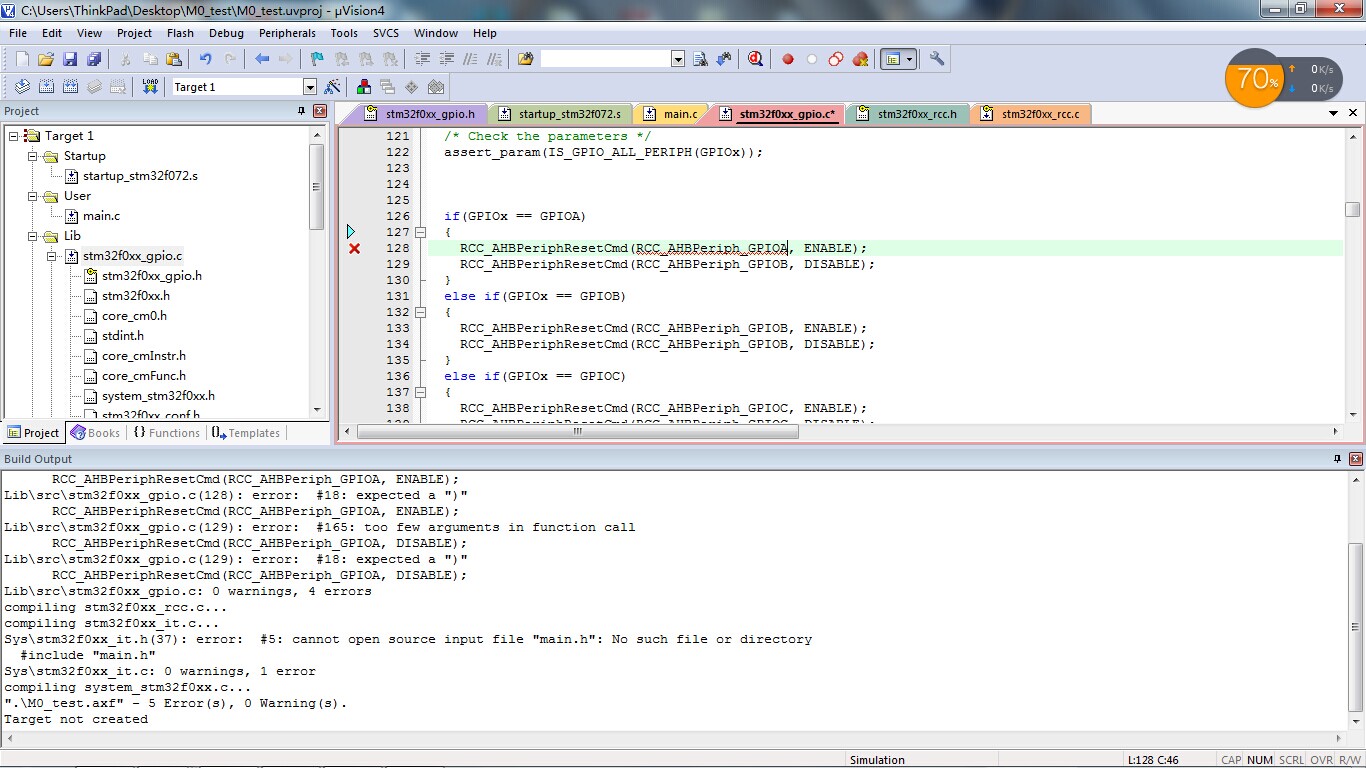Pin the Build Output panel

click(x=1337, y=459)
